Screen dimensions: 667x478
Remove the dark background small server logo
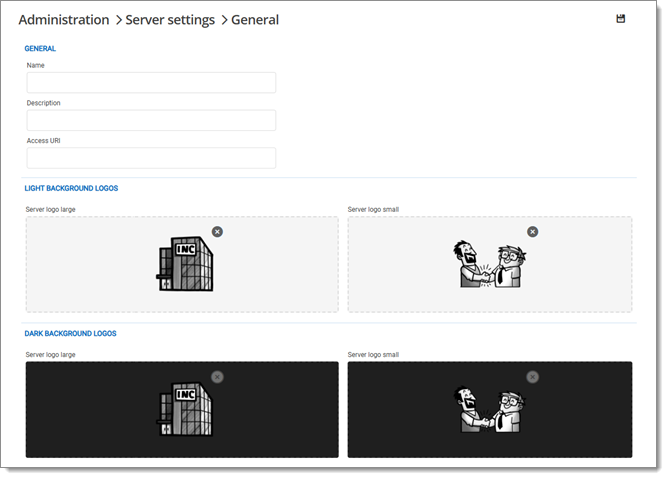pyautogui.click(x=532, y=376)
